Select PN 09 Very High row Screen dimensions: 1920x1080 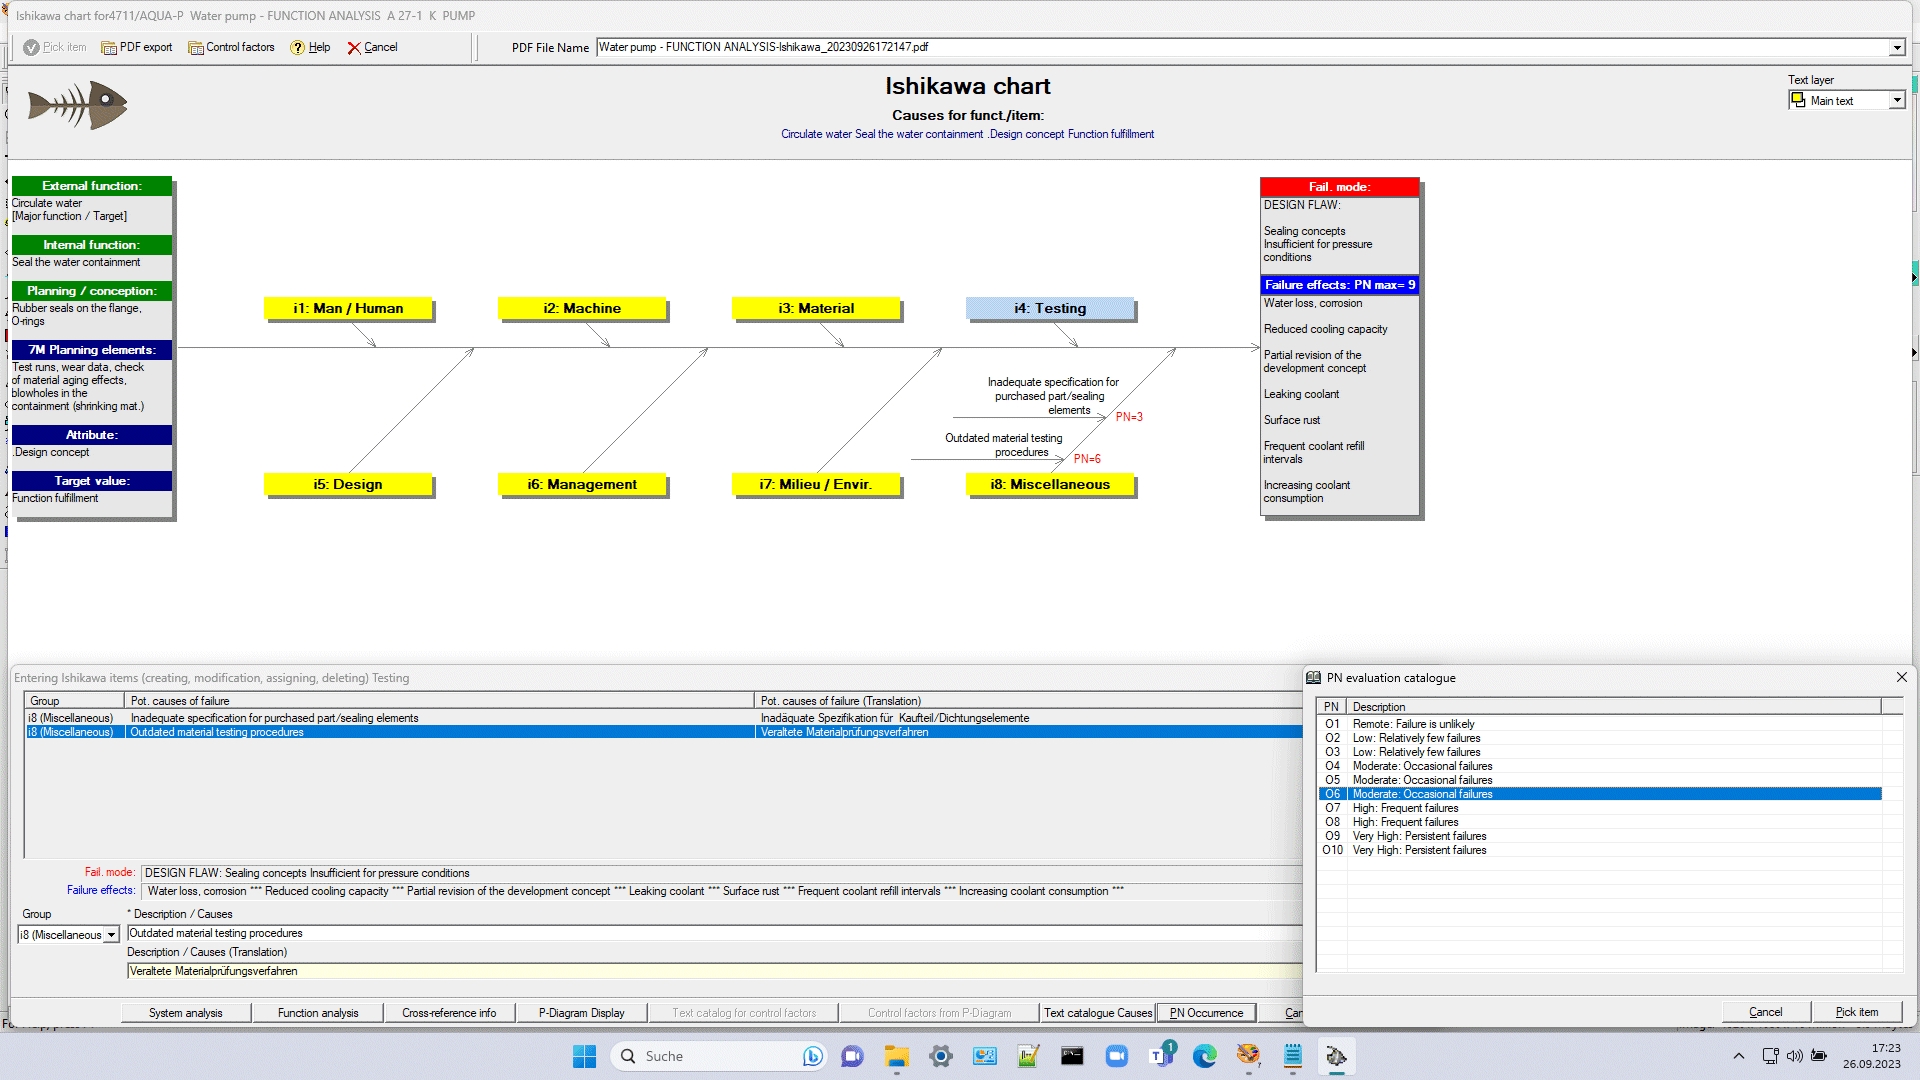(1419, 836)
